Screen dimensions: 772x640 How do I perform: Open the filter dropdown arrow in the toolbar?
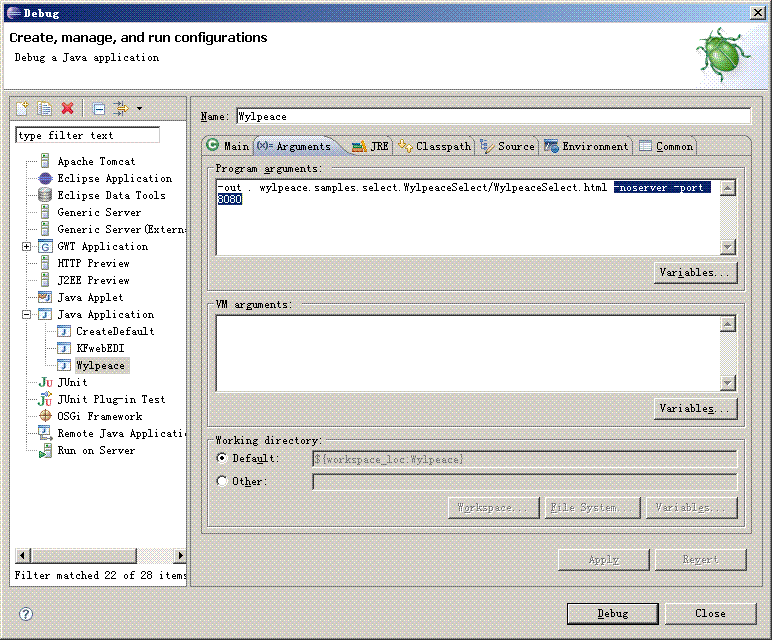tap(139, 108)
